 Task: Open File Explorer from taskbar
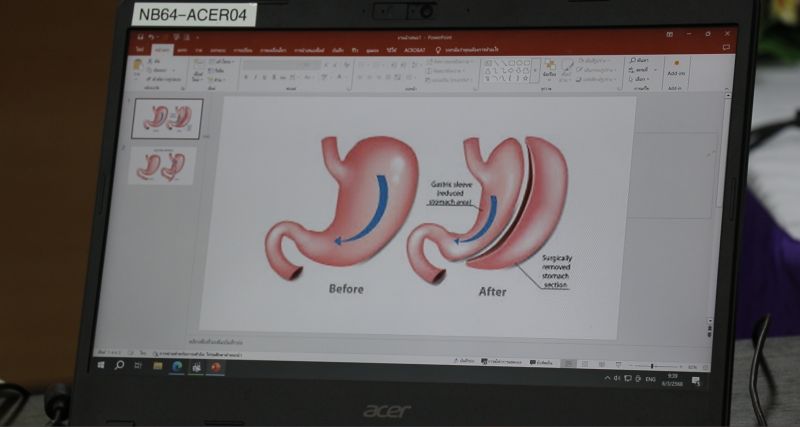click(158, 366)
